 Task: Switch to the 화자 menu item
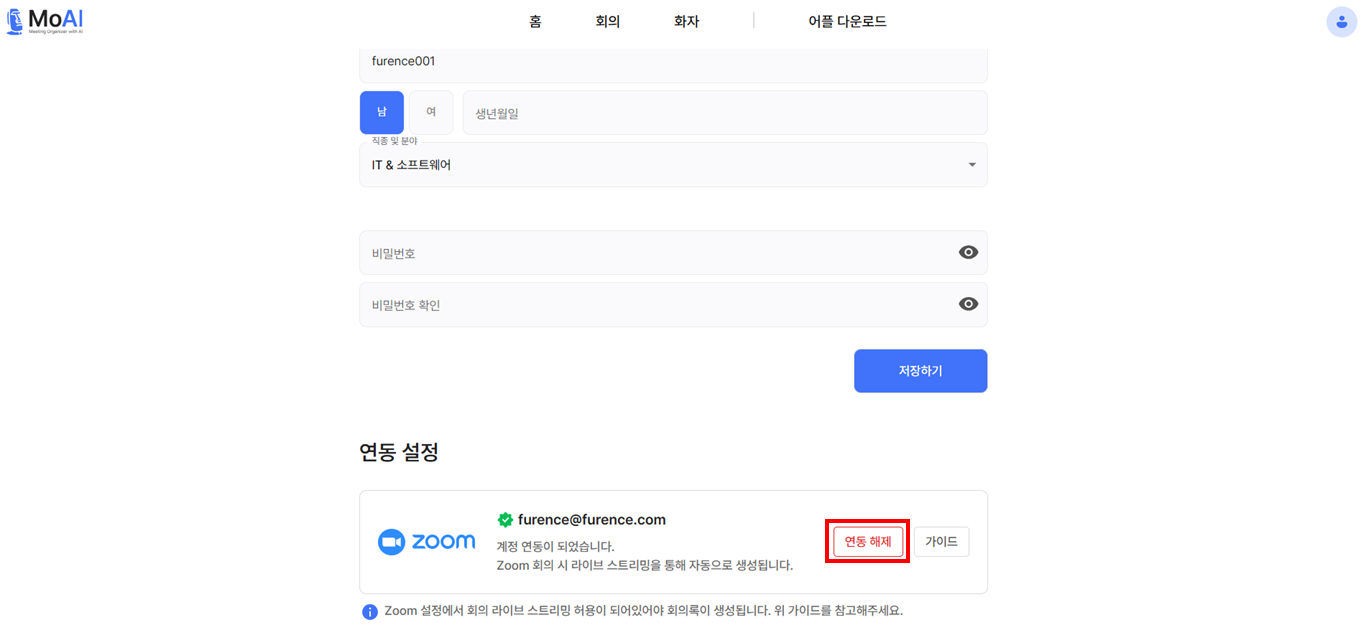pos(687,22)
